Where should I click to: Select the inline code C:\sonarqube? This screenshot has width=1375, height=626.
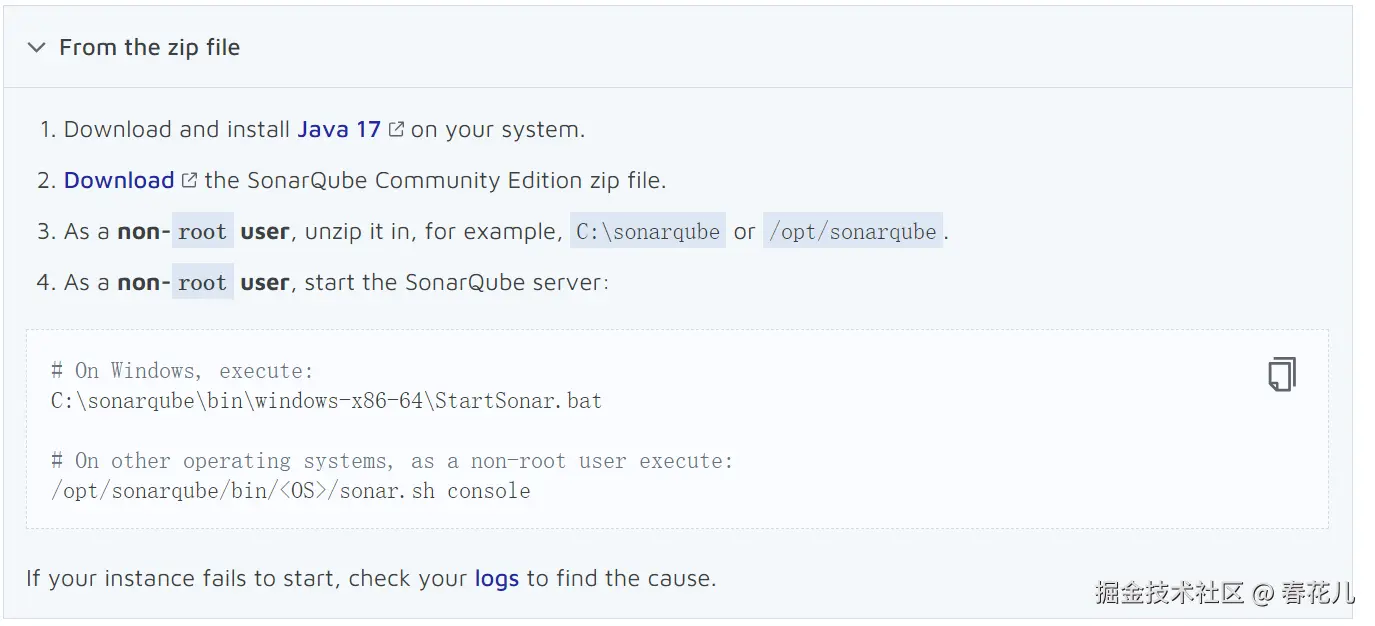pos(647,231)
